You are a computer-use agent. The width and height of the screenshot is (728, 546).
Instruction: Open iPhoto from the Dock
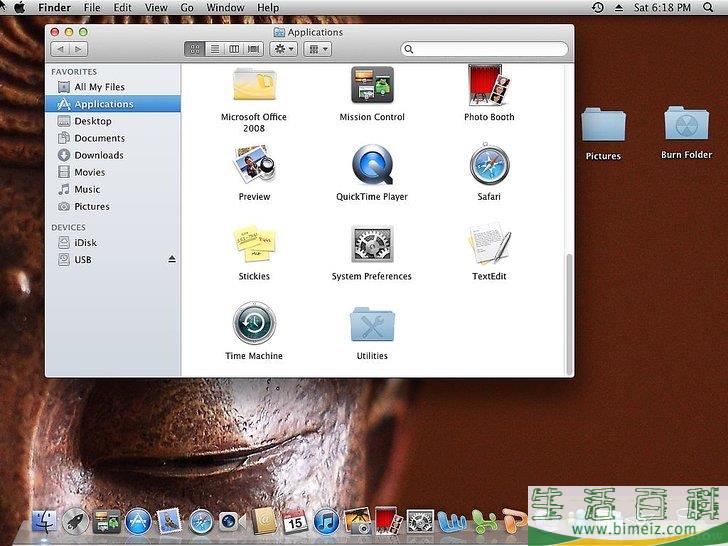357,521
